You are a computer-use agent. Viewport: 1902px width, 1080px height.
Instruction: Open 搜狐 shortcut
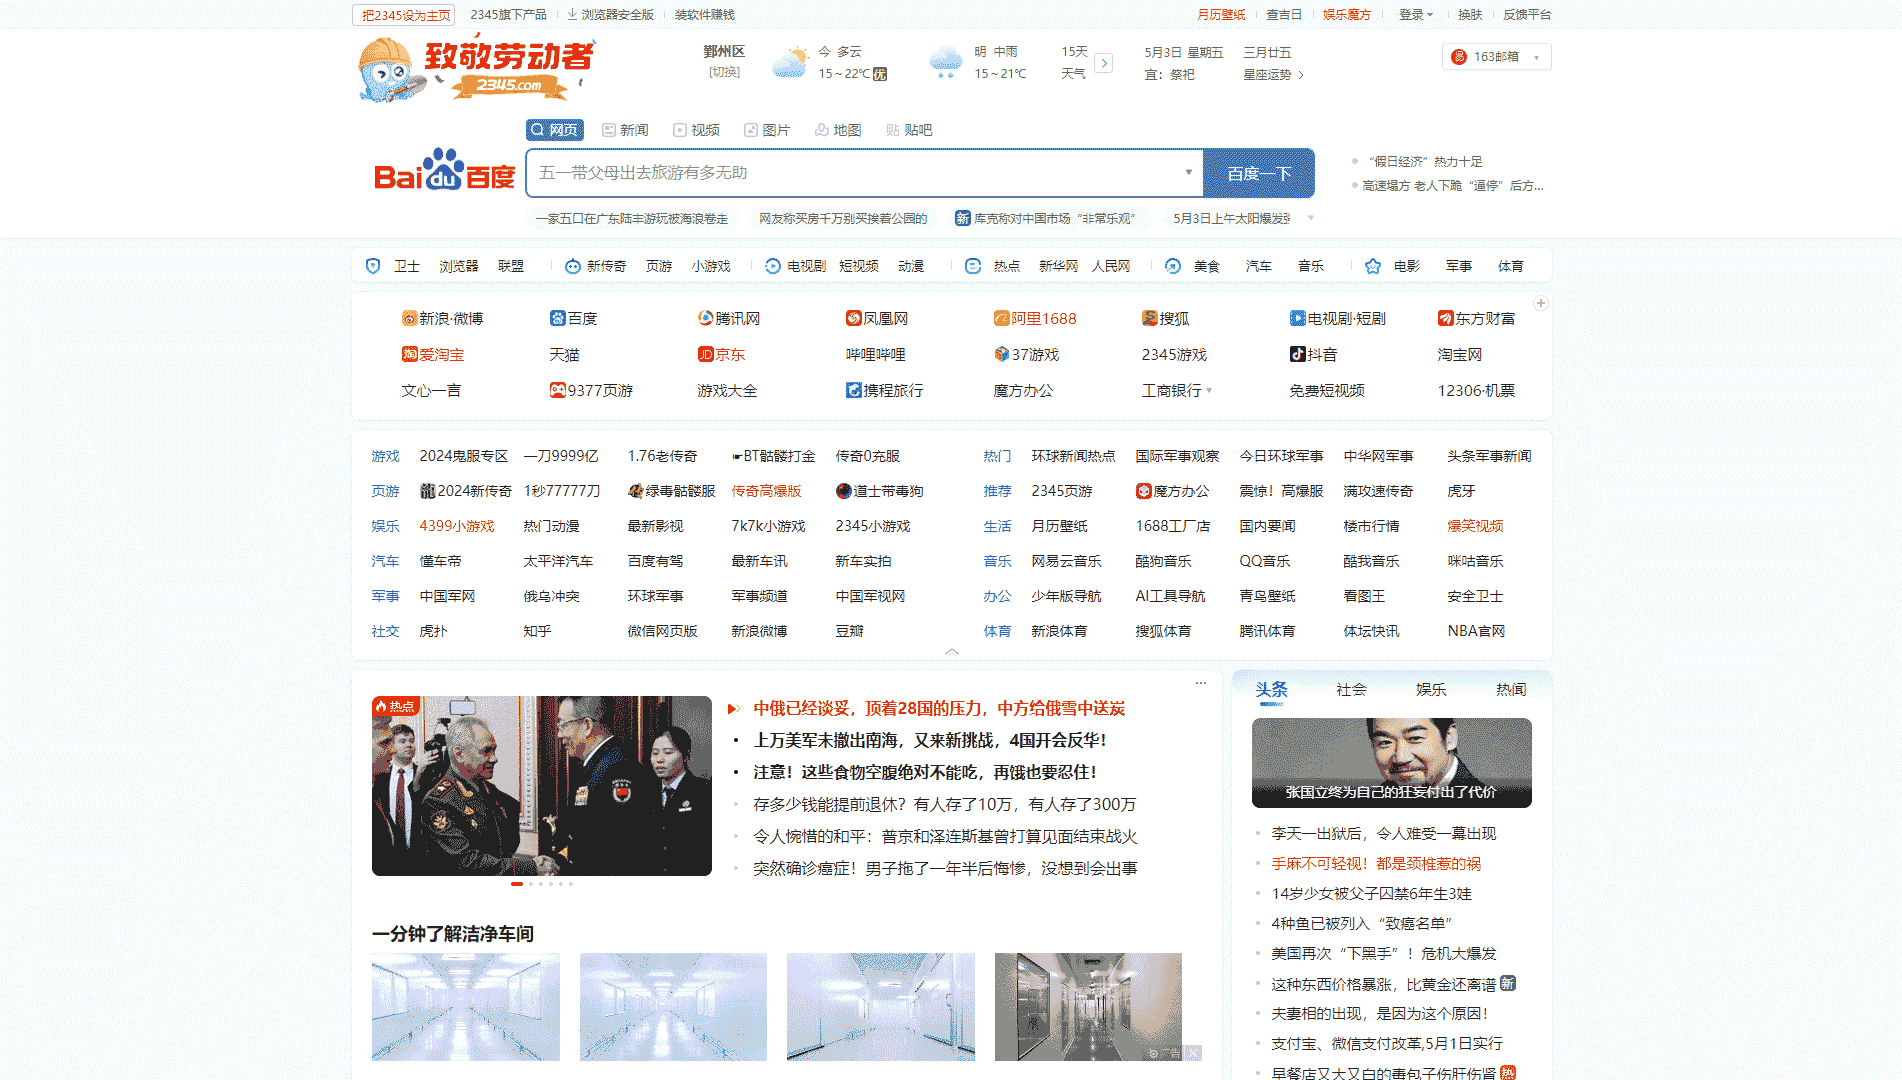tap(1166, 318)
